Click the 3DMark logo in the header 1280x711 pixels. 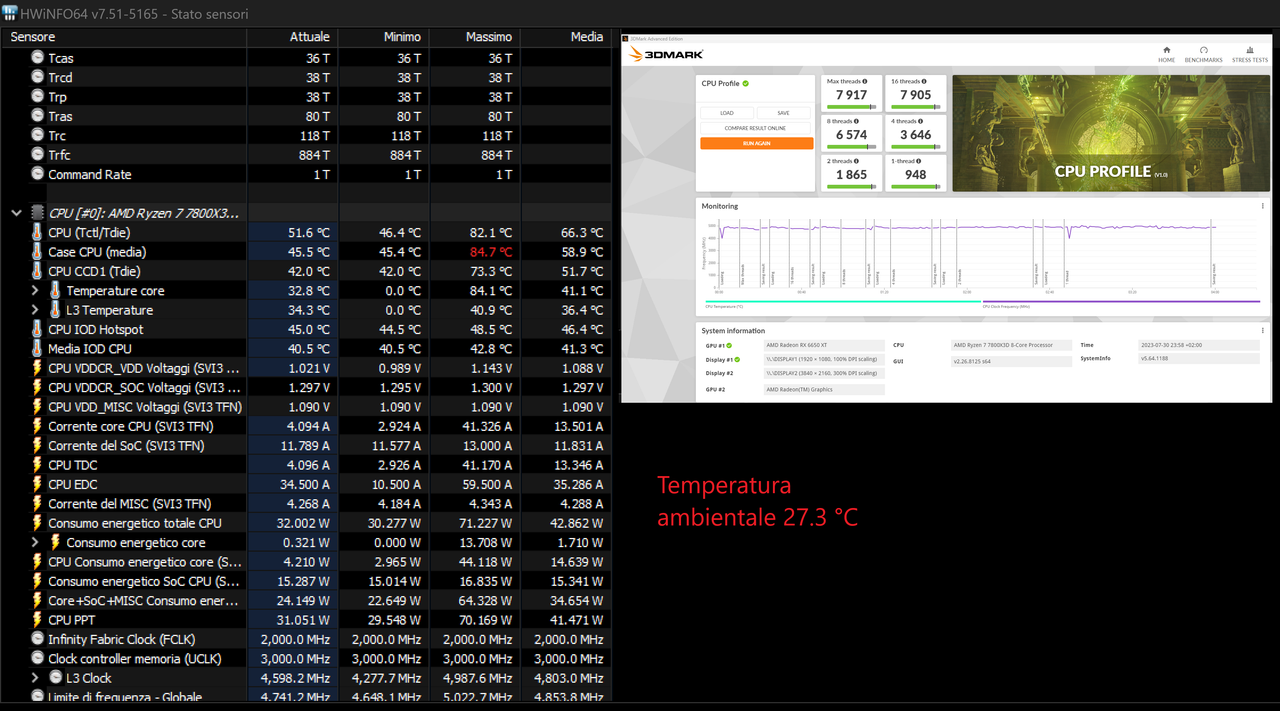click(666, 54)
